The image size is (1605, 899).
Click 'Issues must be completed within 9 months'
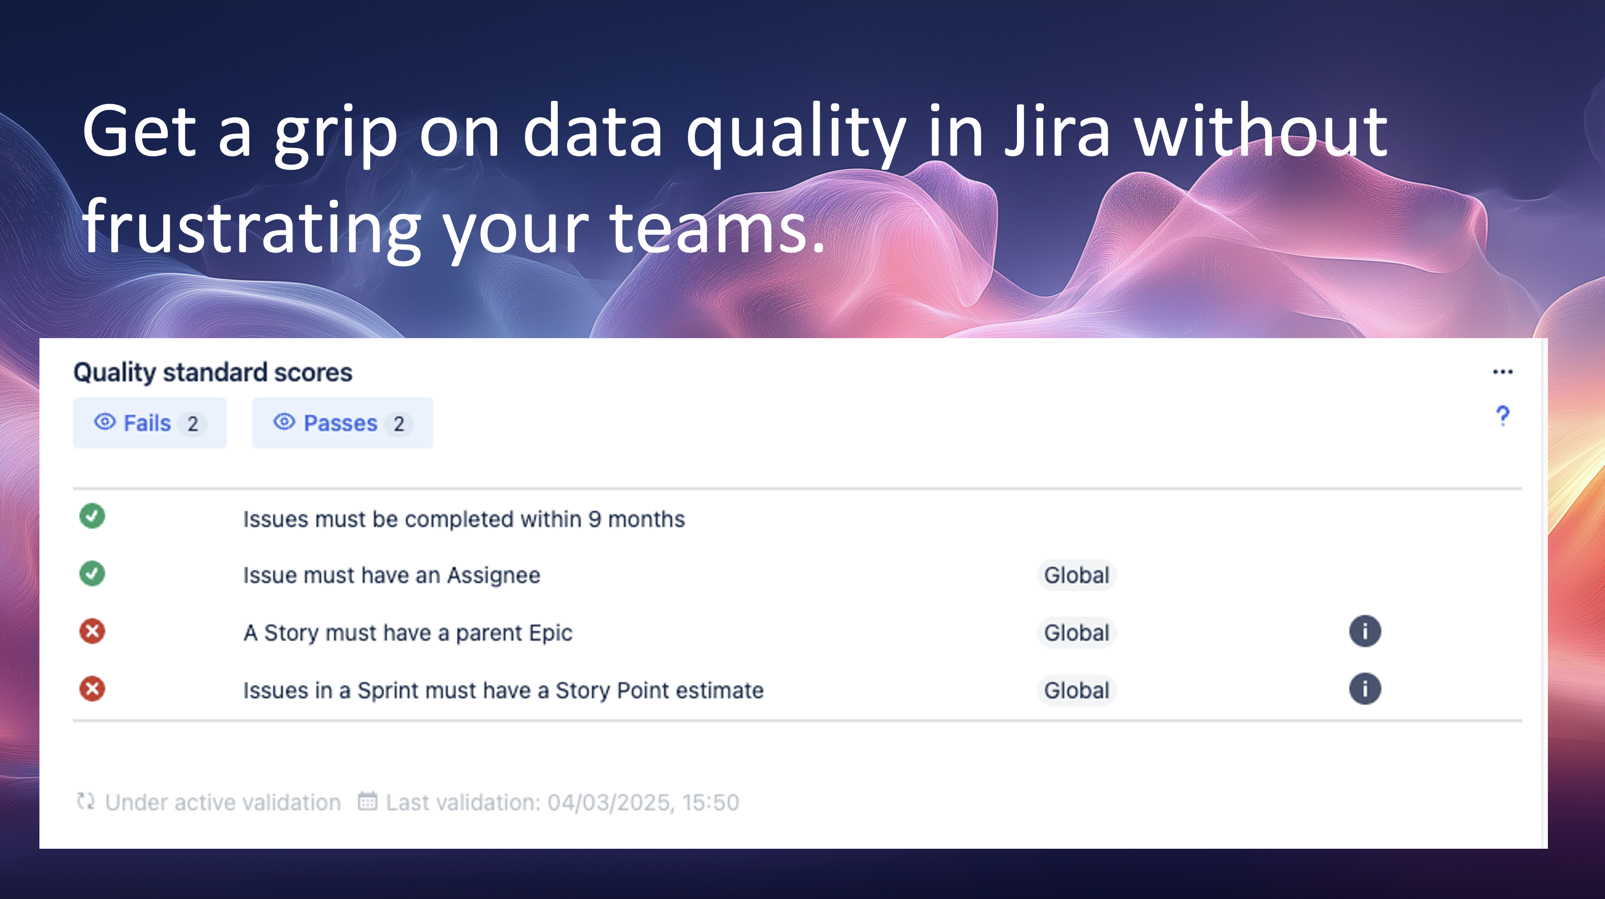tap(464, 519)
